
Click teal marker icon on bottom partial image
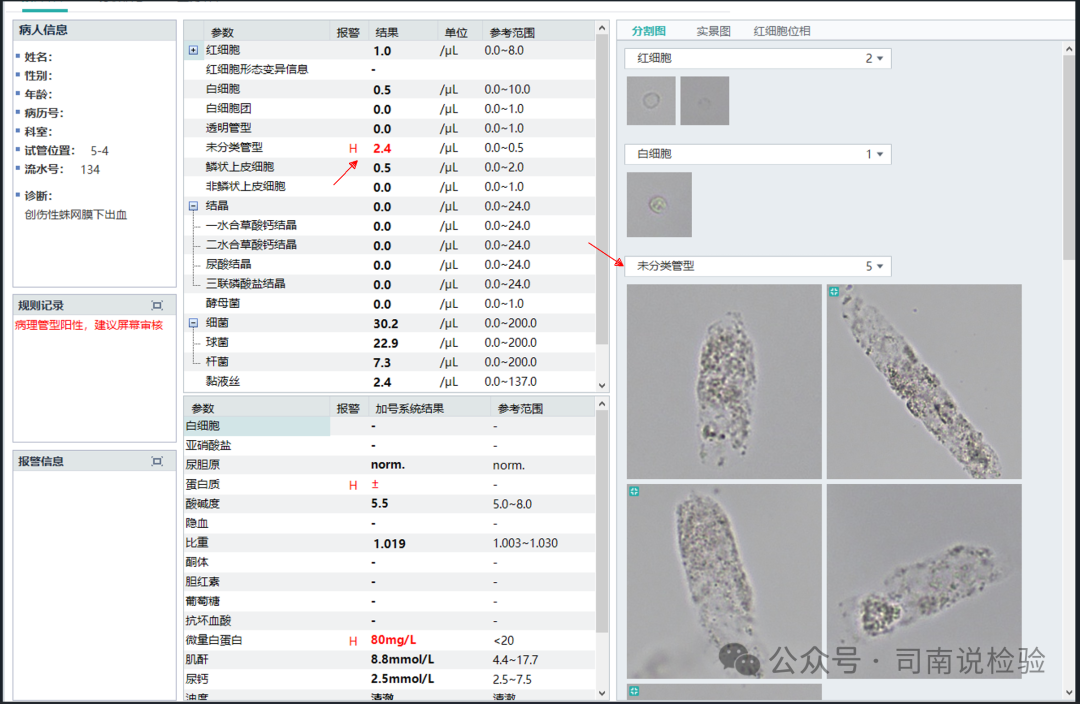pos(634,691)
